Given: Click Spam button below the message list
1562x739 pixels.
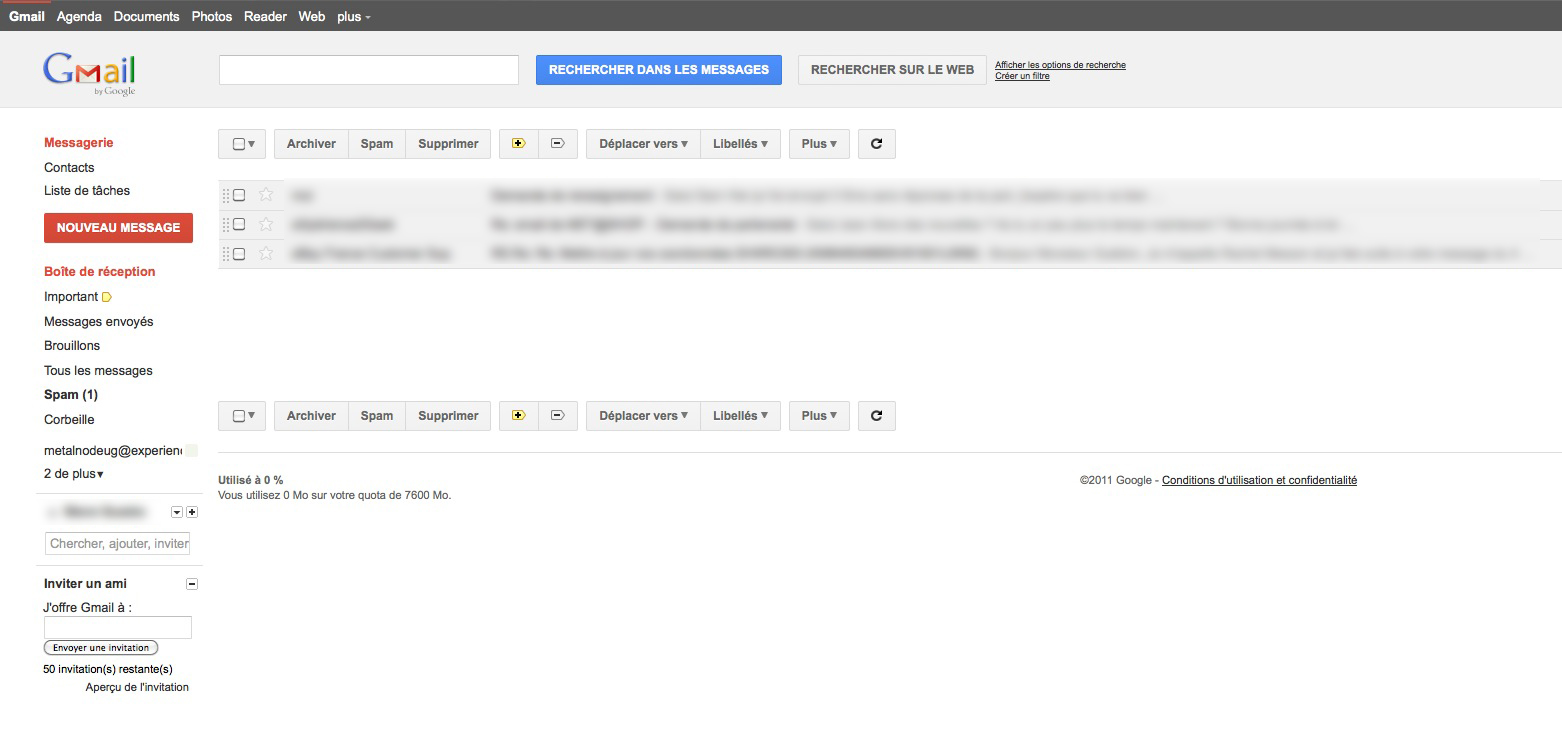Looking at the screenshot, I should (x=377, y=416).
